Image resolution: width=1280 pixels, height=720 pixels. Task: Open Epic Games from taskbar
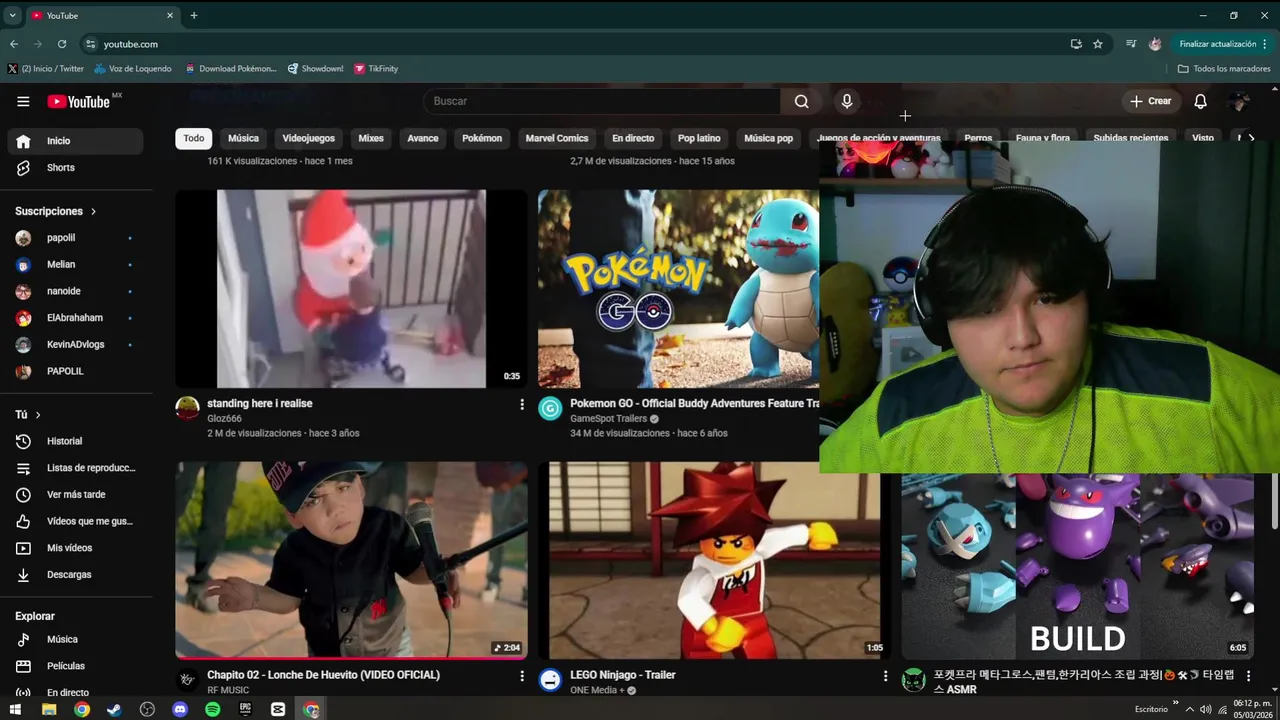click(x=245, y=709)
